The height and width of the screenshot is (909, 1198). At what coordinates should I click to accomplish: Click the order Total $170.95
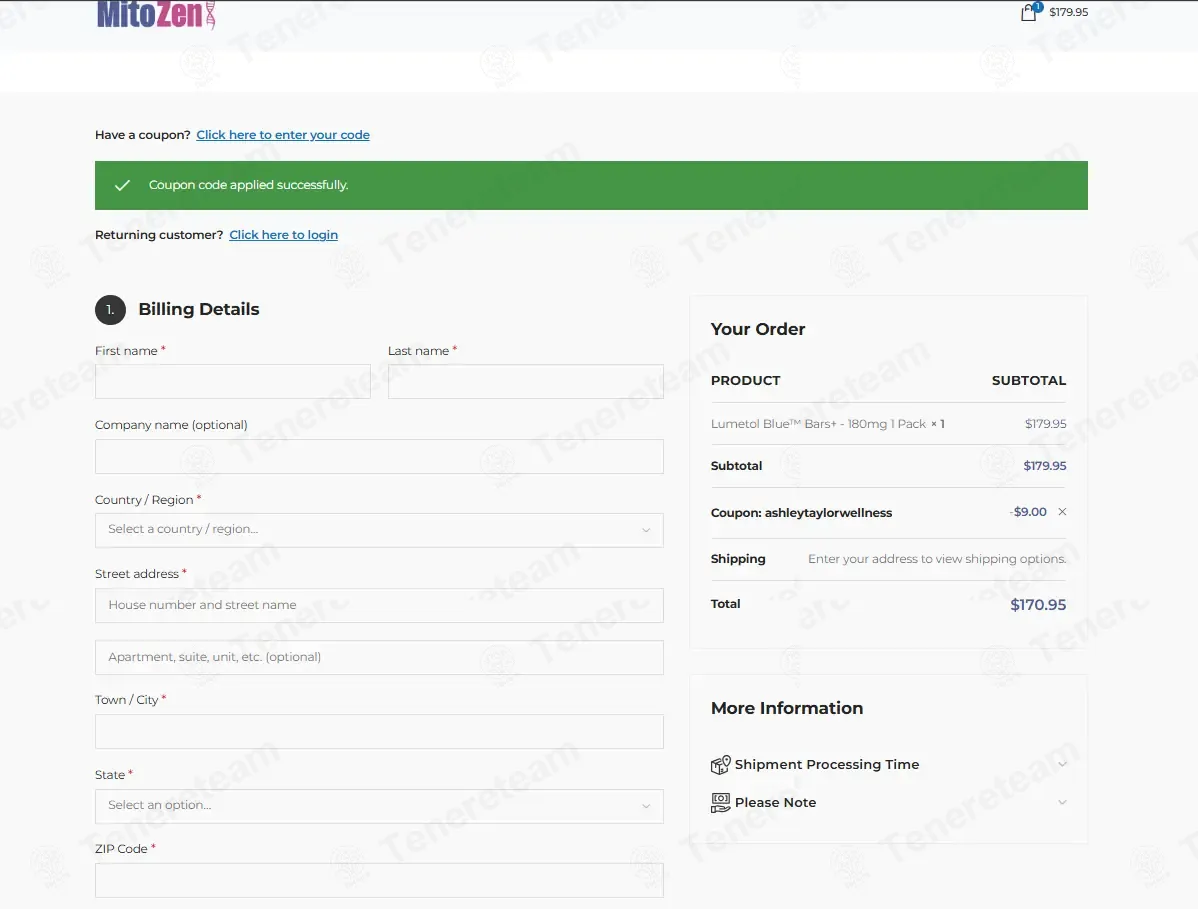(1038, 605)
